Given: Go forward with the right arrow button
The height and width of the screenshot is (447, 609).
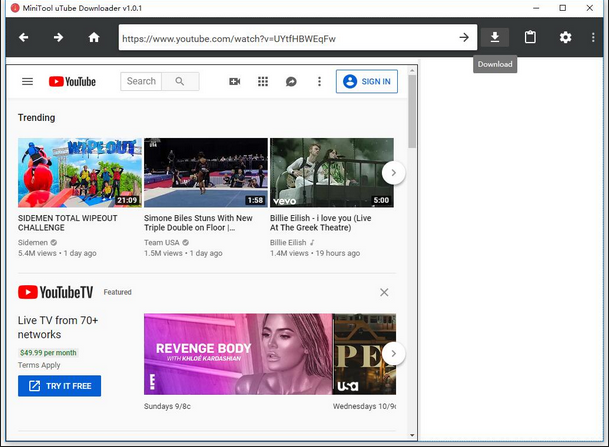Looking at the screenshot, I should pos(58,37).
